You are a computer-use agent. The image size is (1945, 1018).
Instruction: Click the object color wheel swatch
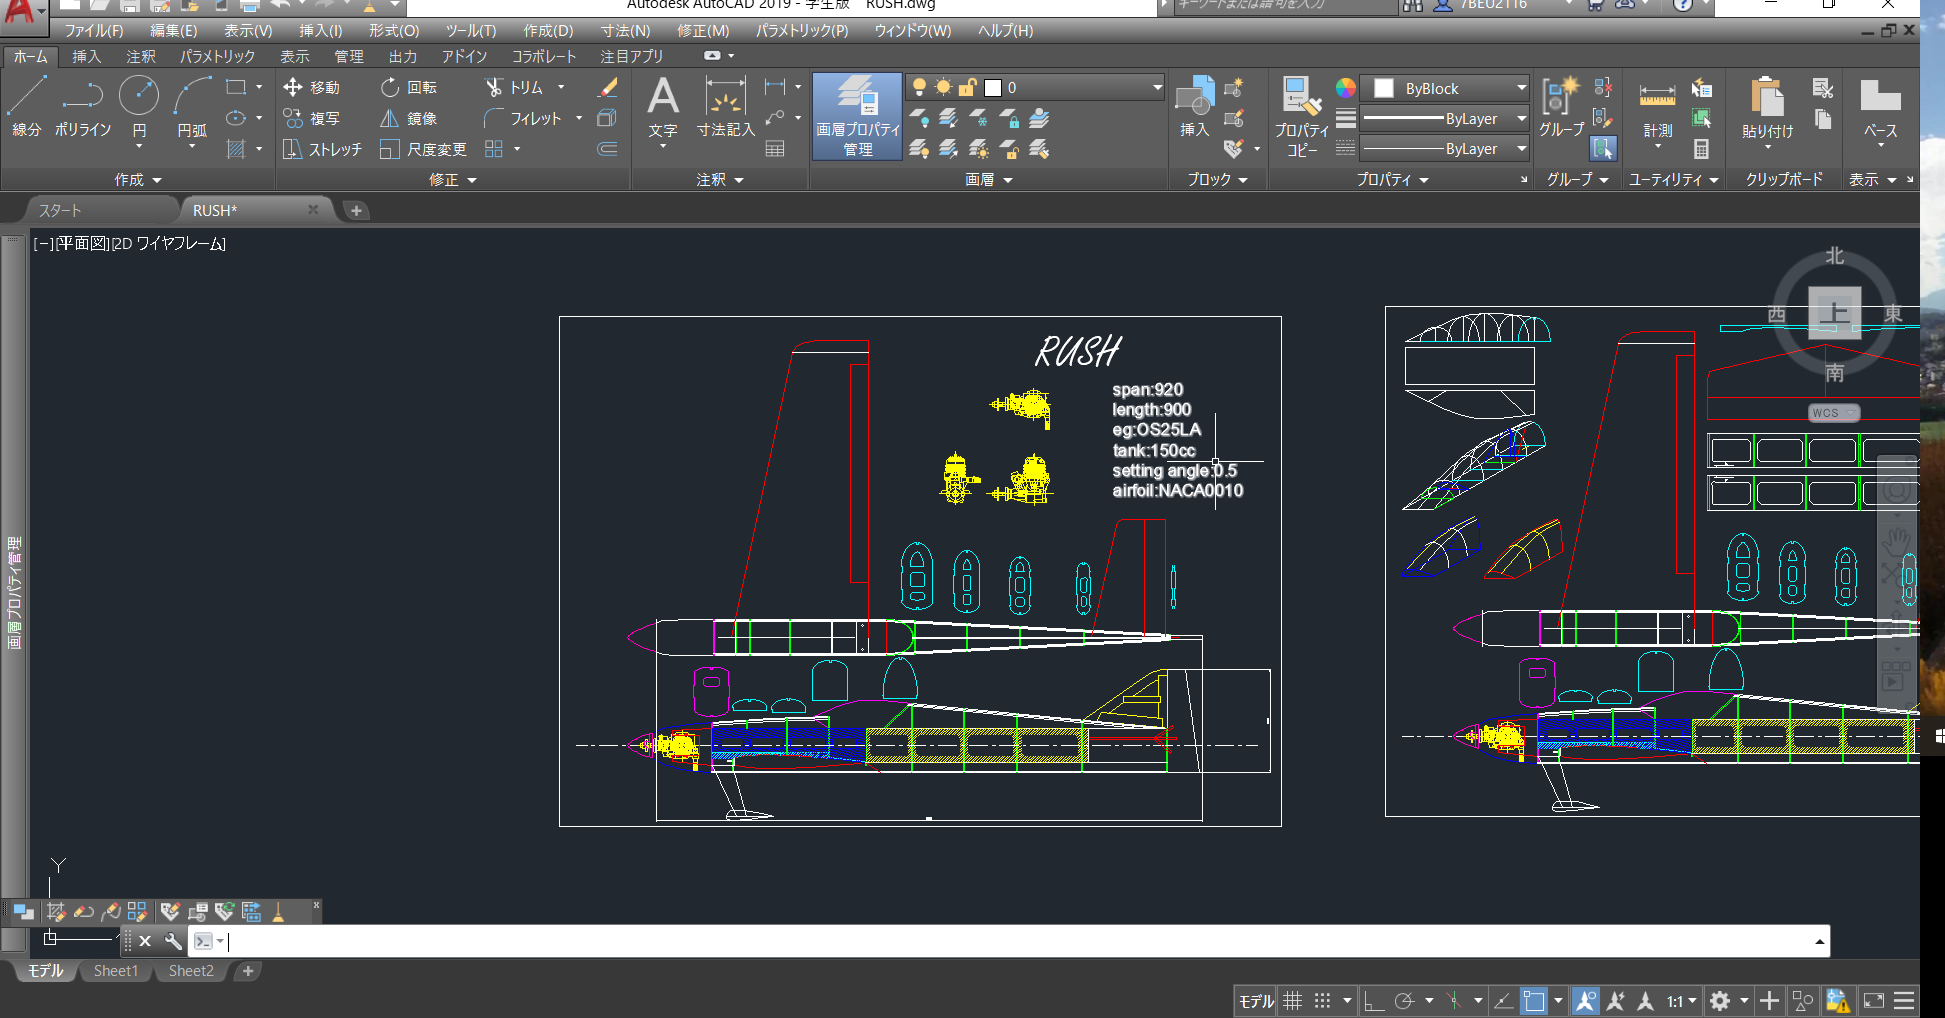coord(1346,88)
